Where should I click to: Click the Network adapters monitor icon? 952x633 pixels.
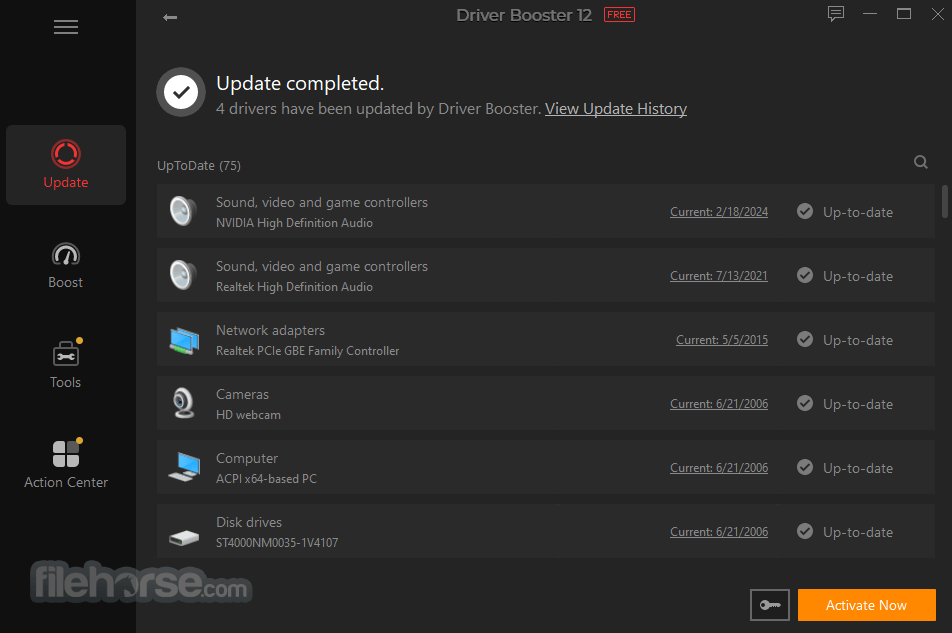184,340
